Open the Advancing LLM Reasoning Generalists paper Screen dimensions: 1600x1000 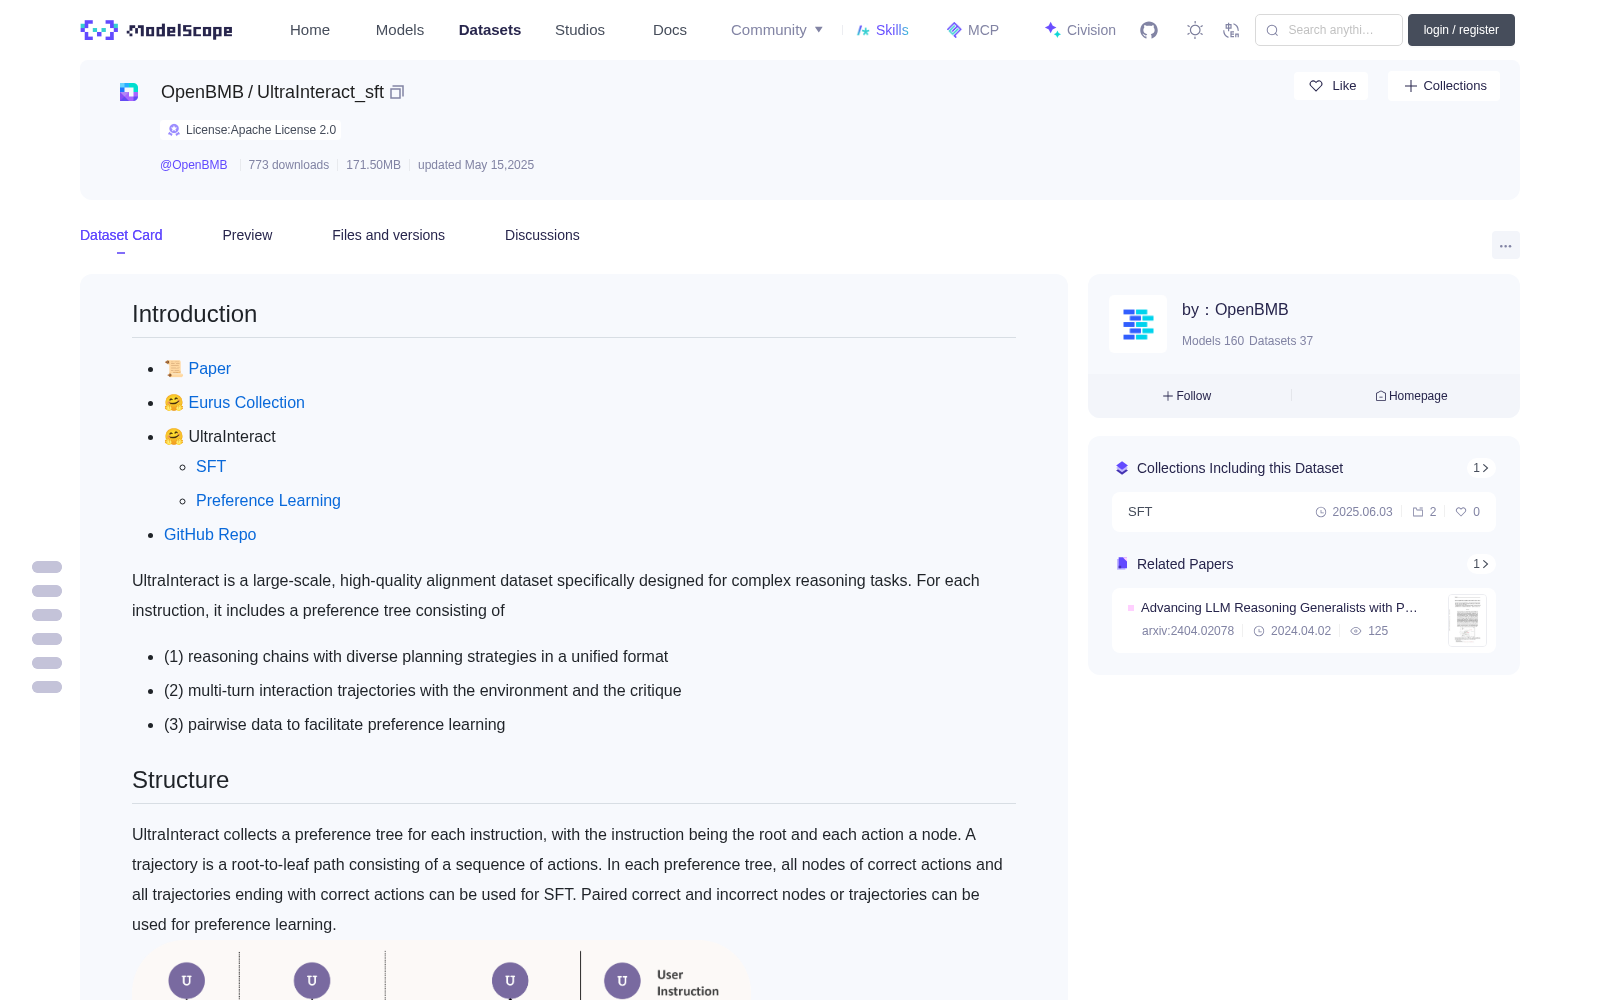(1279, 607)
